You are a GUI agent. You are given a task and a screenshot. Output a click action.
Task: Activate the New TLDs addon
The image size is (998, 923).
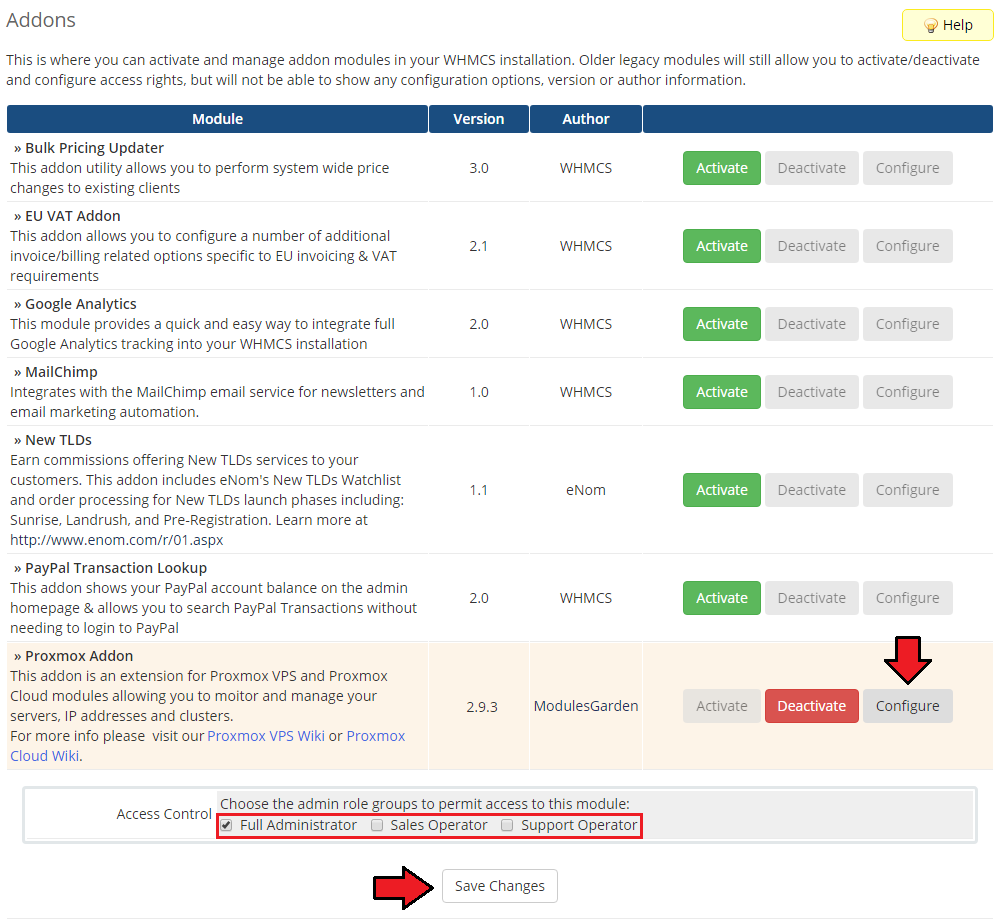click(x=721, y=490)
